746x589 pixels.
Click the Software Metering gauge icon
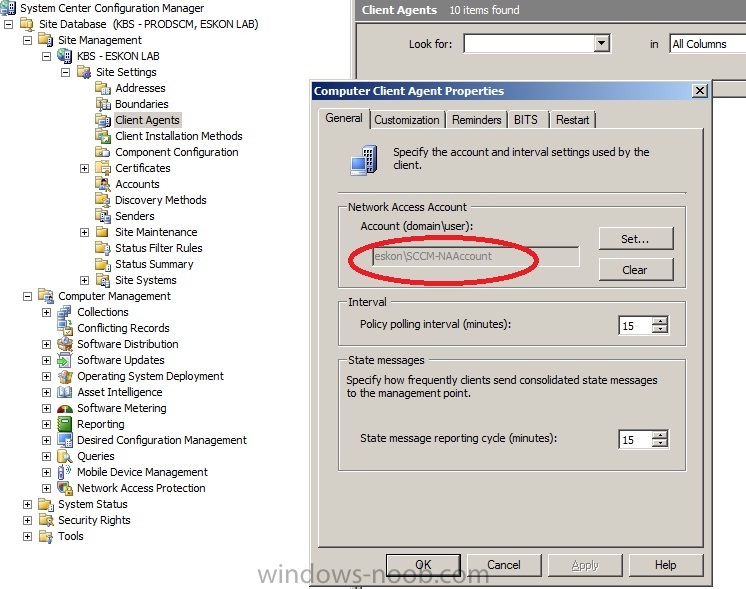click(64, 408)
